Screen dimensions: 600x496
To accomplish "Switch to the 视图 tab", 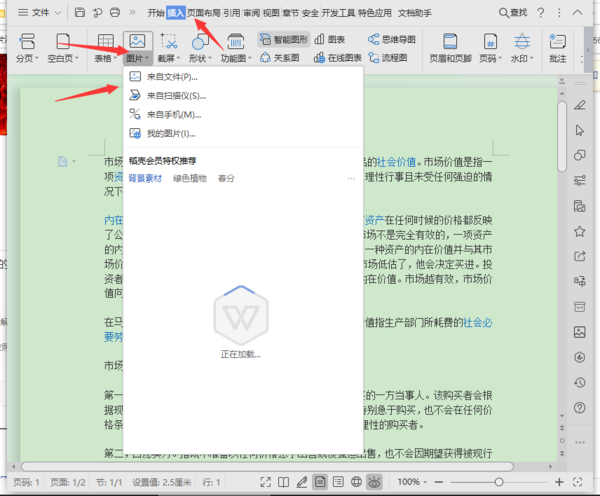I will click(x=271, y=13).
